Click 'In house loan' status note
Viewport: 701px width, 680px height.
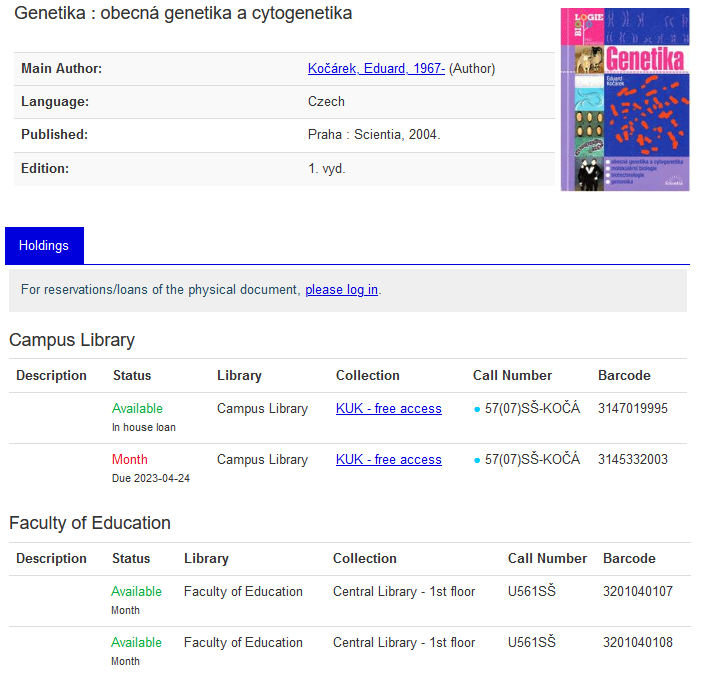click(x=144, y=427)
